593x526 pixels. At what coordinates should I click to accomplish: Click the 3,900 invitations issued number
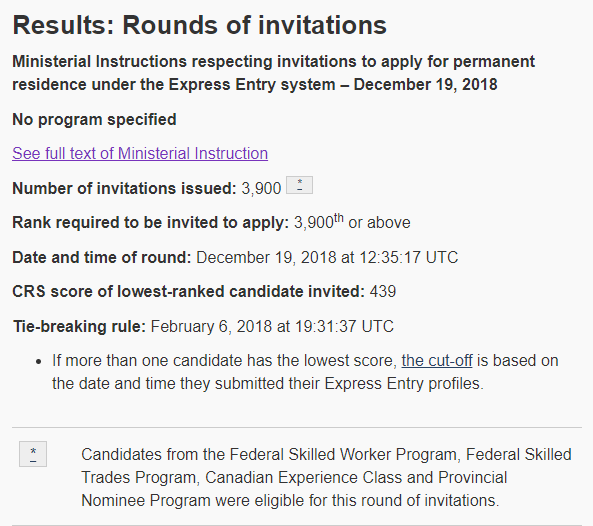point(261,188)
